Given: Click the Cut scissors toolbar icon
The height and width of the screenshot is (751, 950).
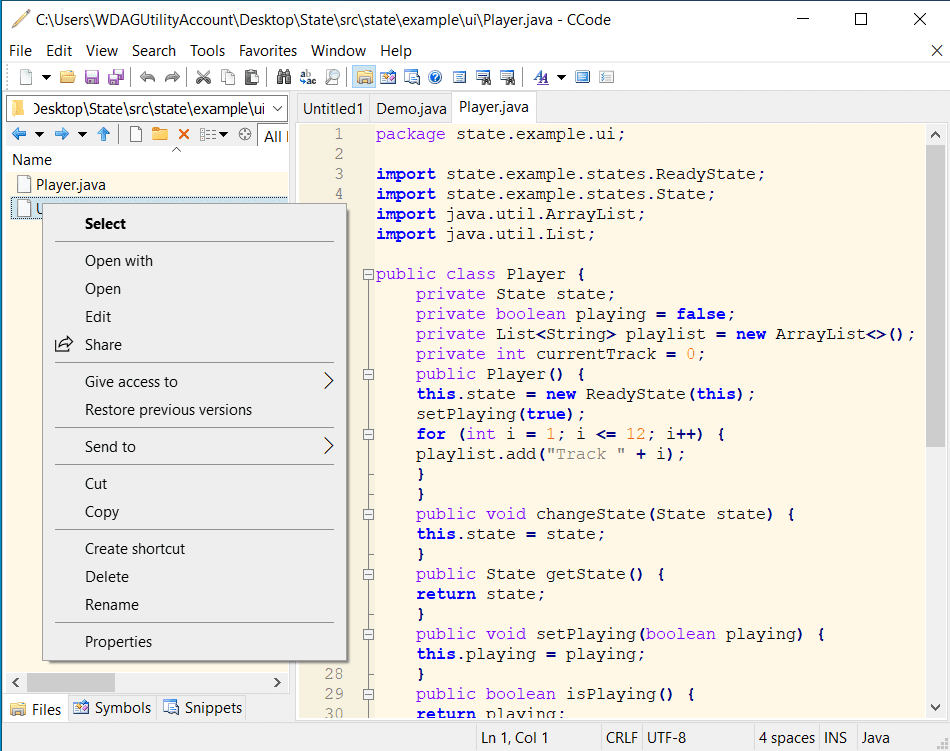Looking at the screenshot, I should pyautogui.click(x=203, y=77).
